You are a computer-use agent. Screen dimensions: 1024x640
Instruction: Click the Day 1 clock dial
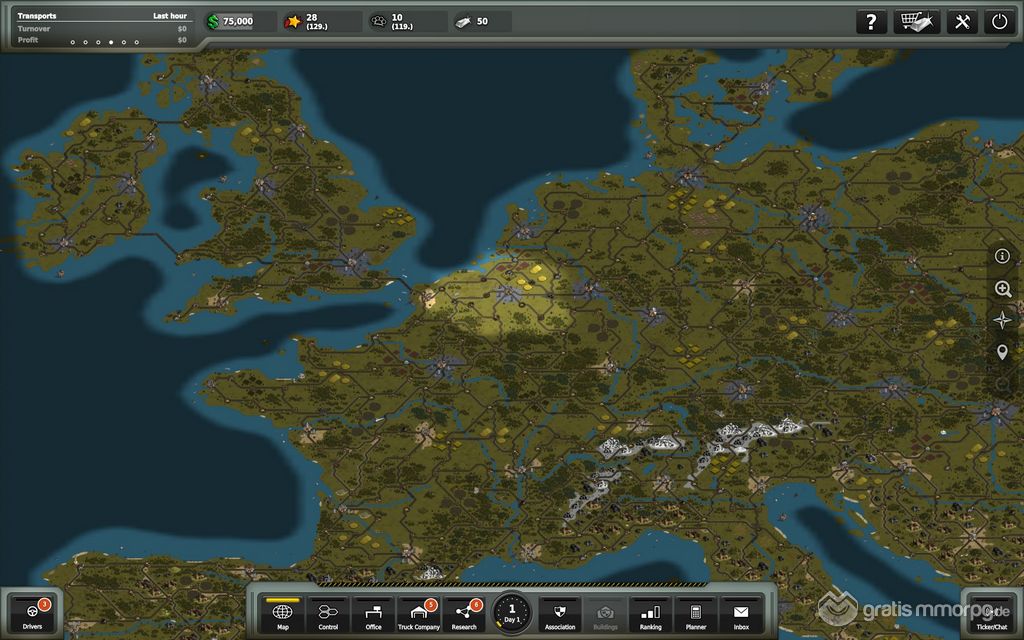pos(512,612)
